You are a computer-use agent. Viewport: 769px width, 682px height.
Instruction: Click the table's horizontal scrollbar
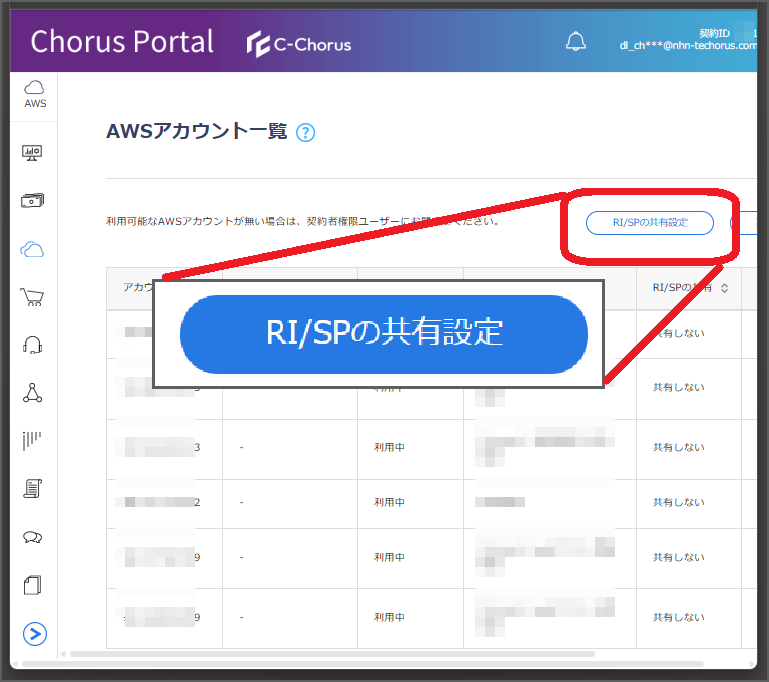(333, 654)
